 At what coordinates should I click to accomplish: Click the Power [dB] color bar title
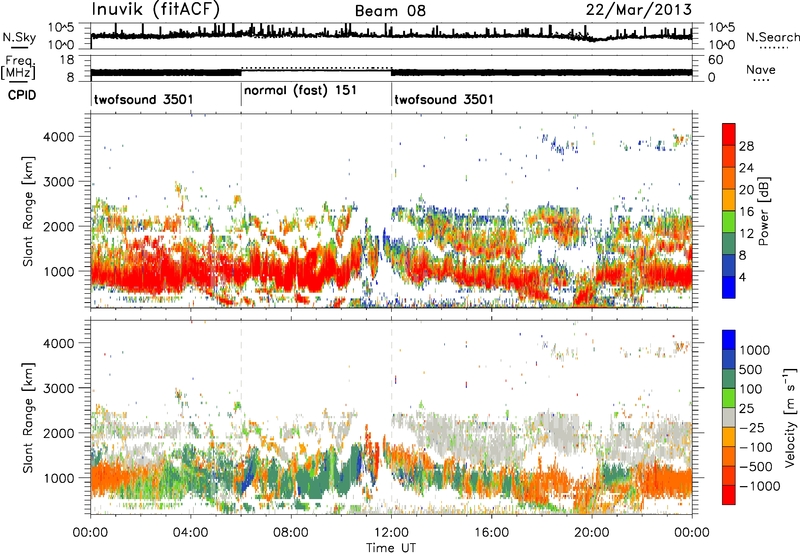(x=763, y=211)
